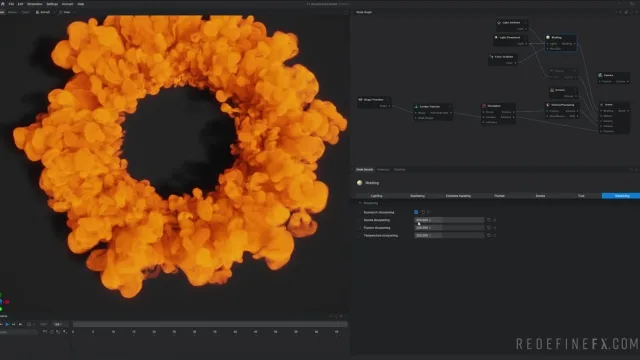This screenshot has height=360, width=640.
Task: Switch to the Lighting tab
Action: tap(376, 196)
